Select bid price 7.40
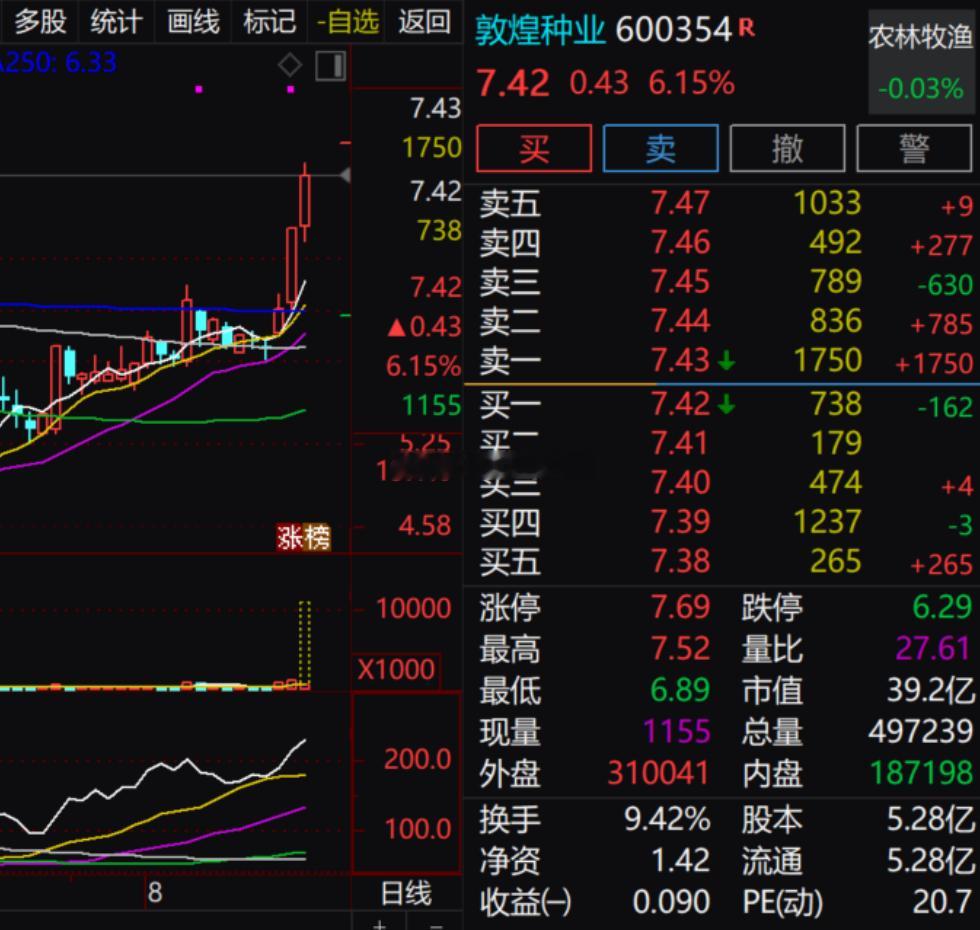Image resolution: width=980 pixels, height=930 pixels. [681, 482]
